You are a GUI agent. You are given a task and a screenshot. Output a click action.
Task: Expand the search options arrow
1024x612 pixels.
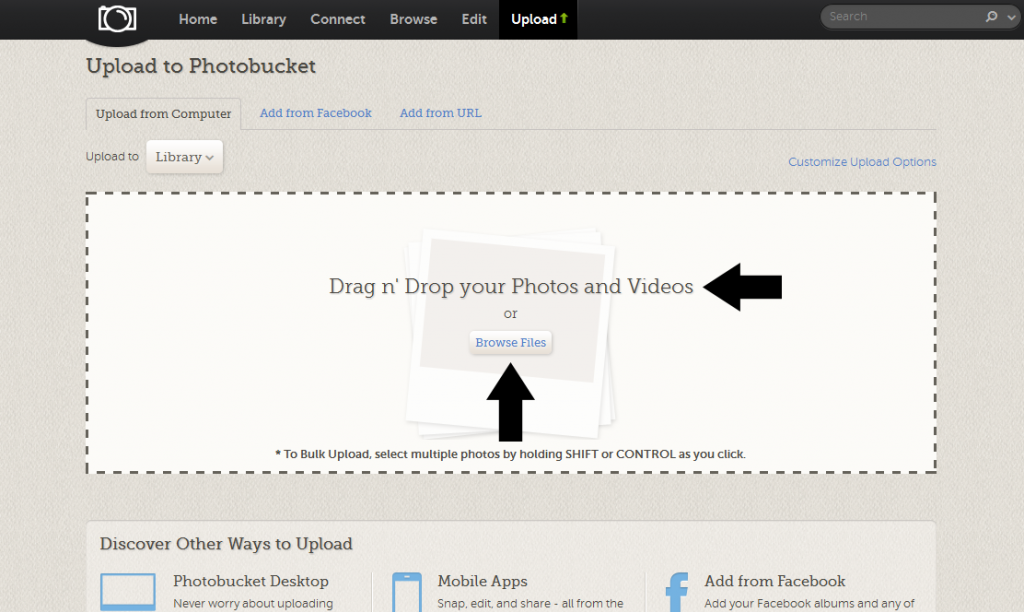pyautogui.click(x=1011, y=17)
